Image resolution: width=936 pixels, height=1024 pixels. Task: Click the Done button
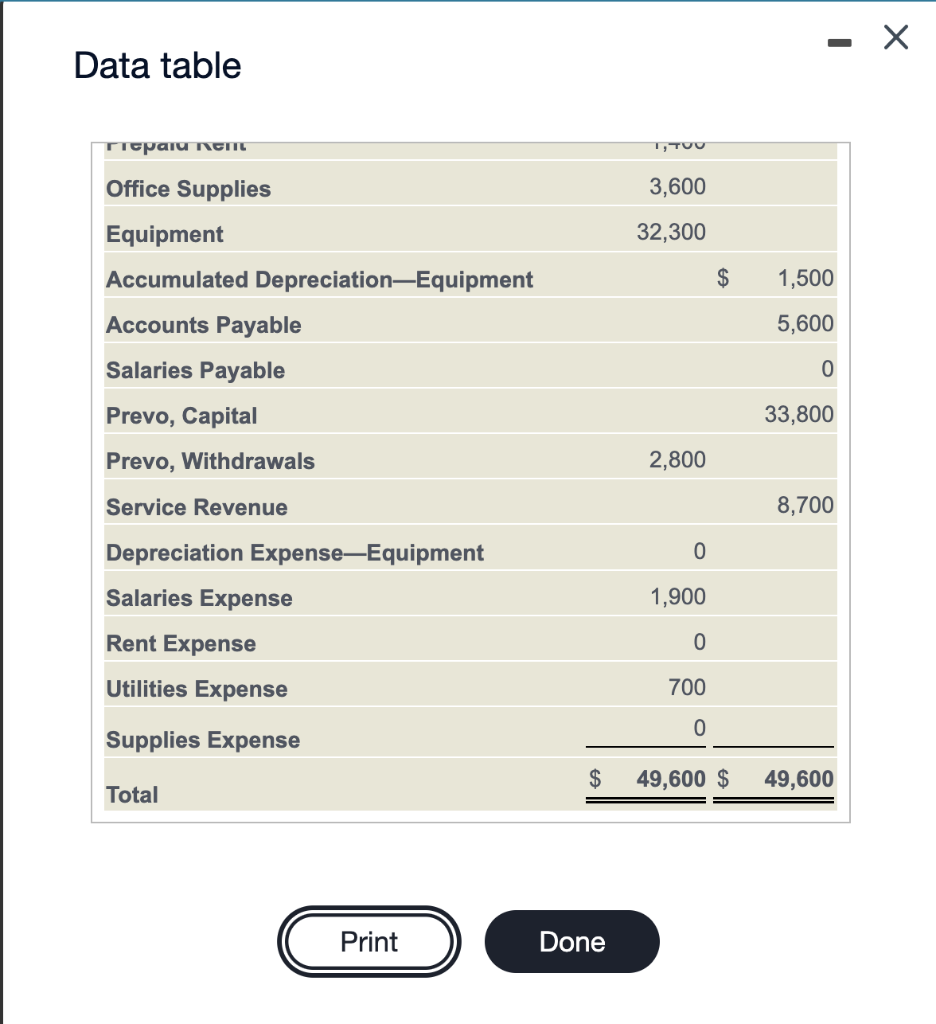(x=572, y=941)
